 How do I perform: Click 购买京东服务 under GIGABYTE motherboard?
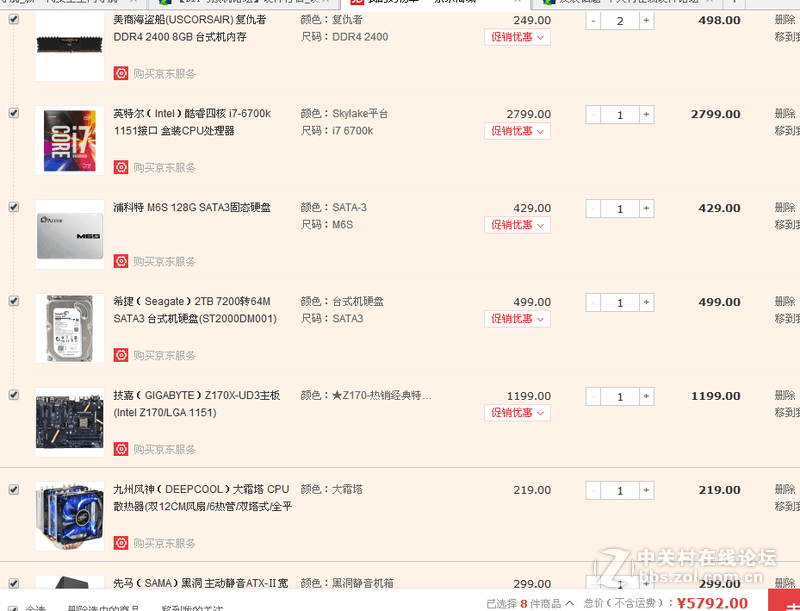pyautogui.click(x=164, y=449)
